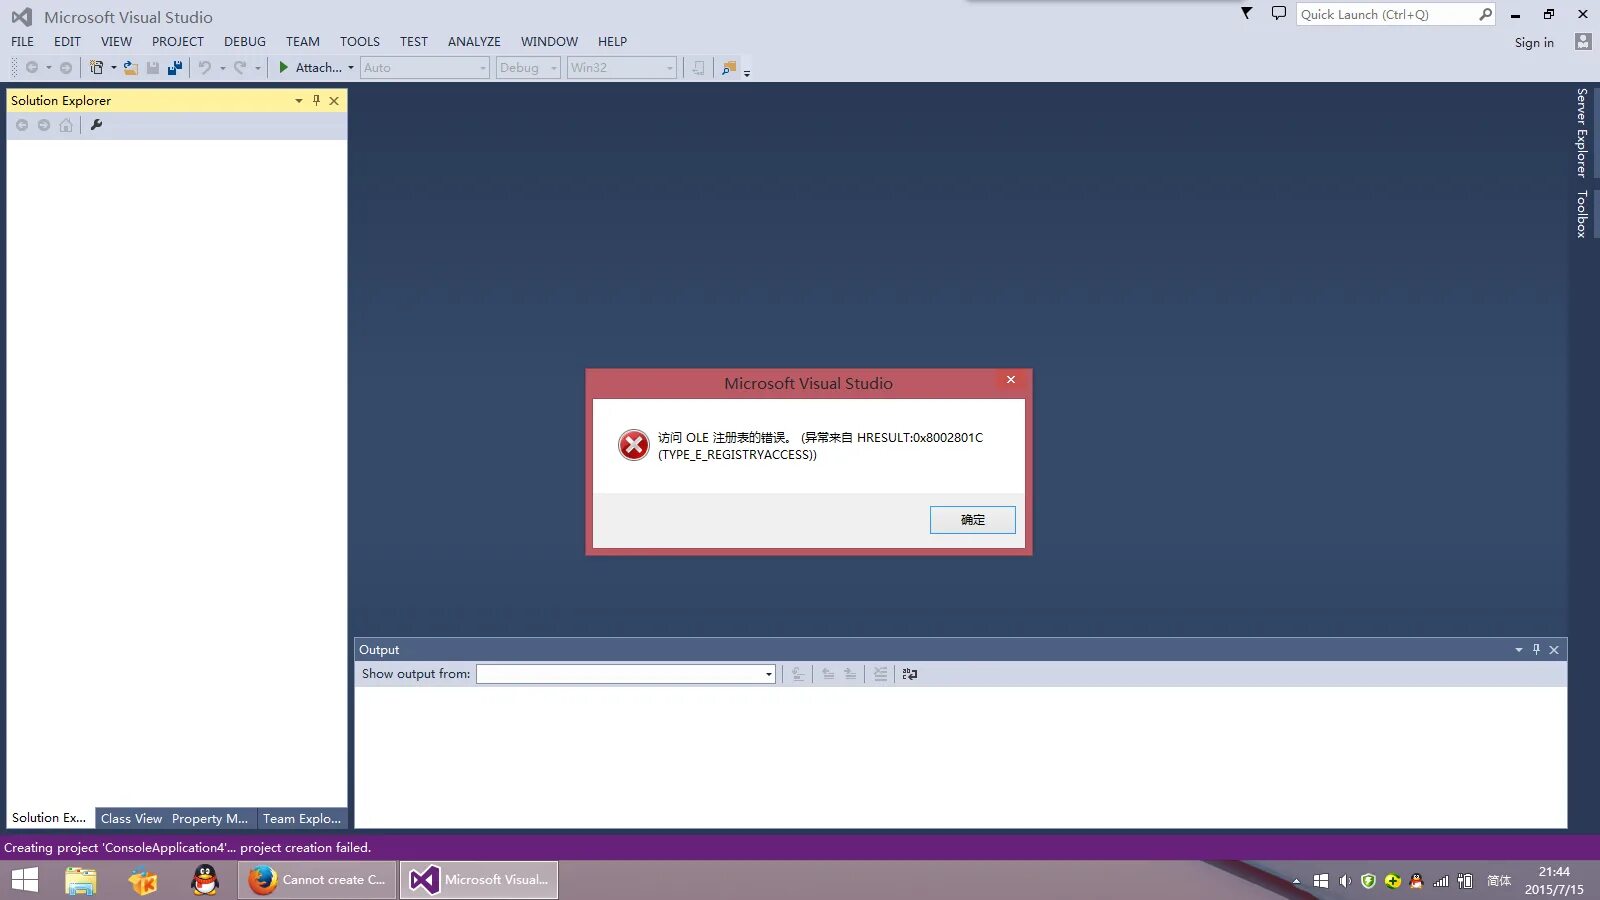Open Output window position dropdown arrow
The image size is (1600, 900).
coord(1519,649)
